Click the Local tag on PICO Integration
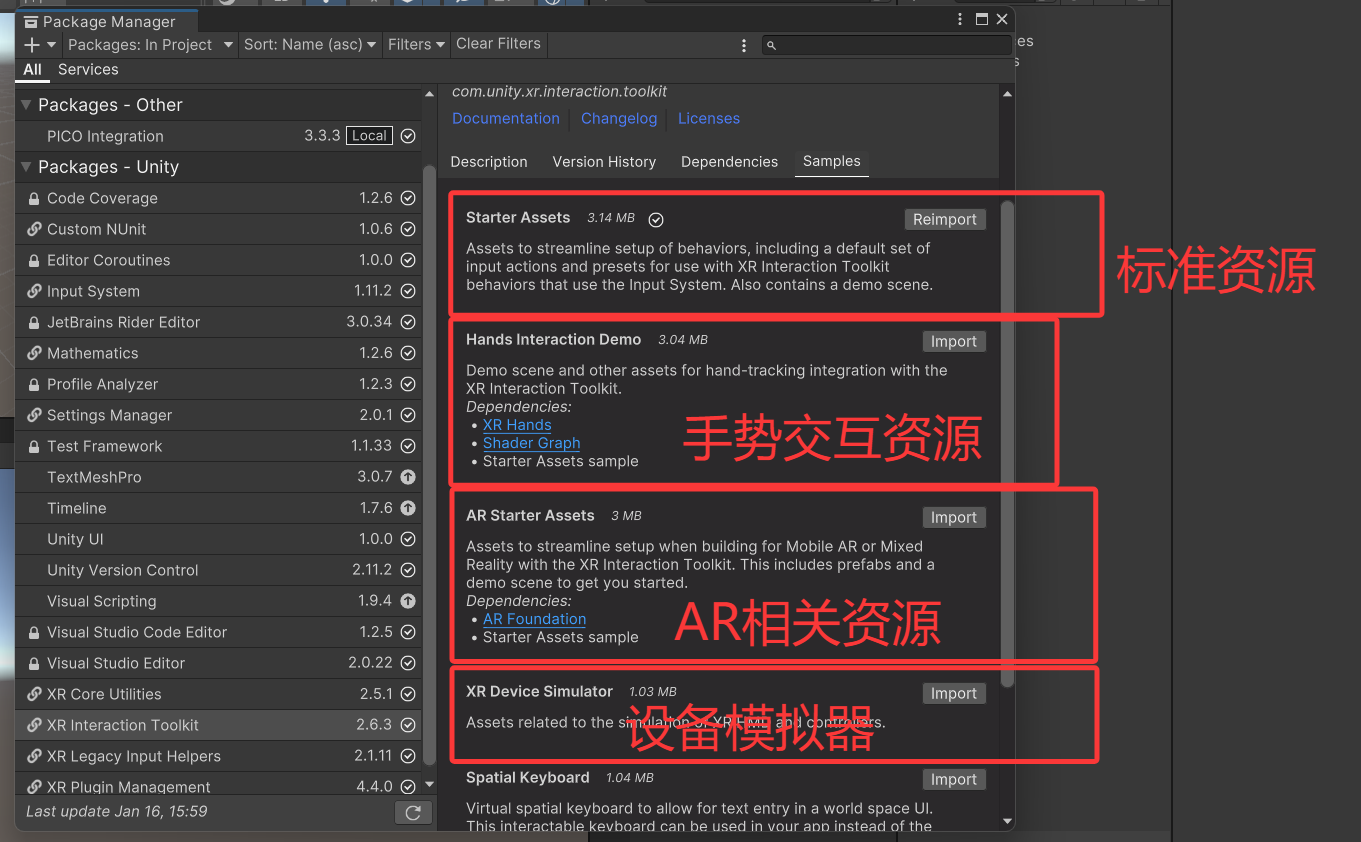The height and width of the screenshot is (842, 1361). pos(369,136)
